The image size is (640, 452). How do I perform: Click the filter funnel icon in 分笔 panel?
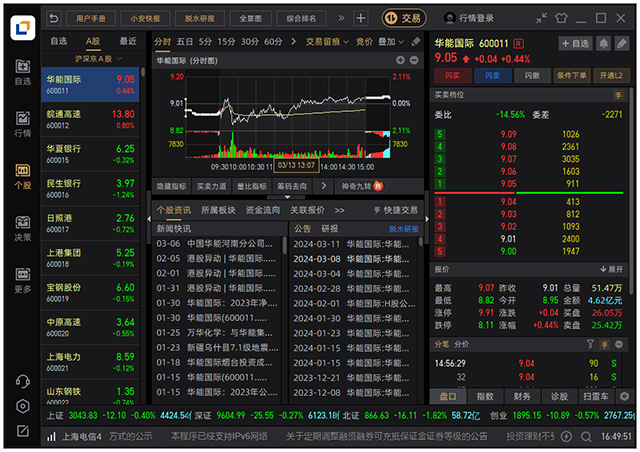pyautogui.click(x=590, y=344)
